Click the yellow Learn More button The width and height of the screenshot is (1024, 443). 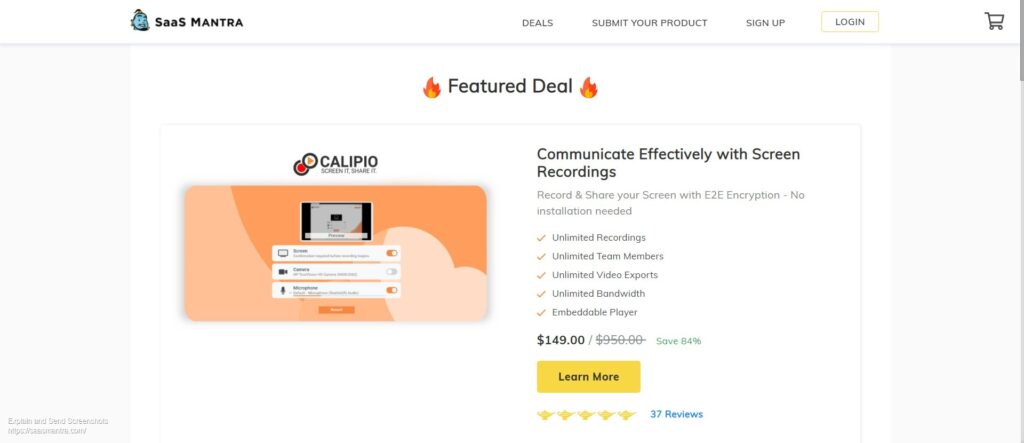pos(588,377)
